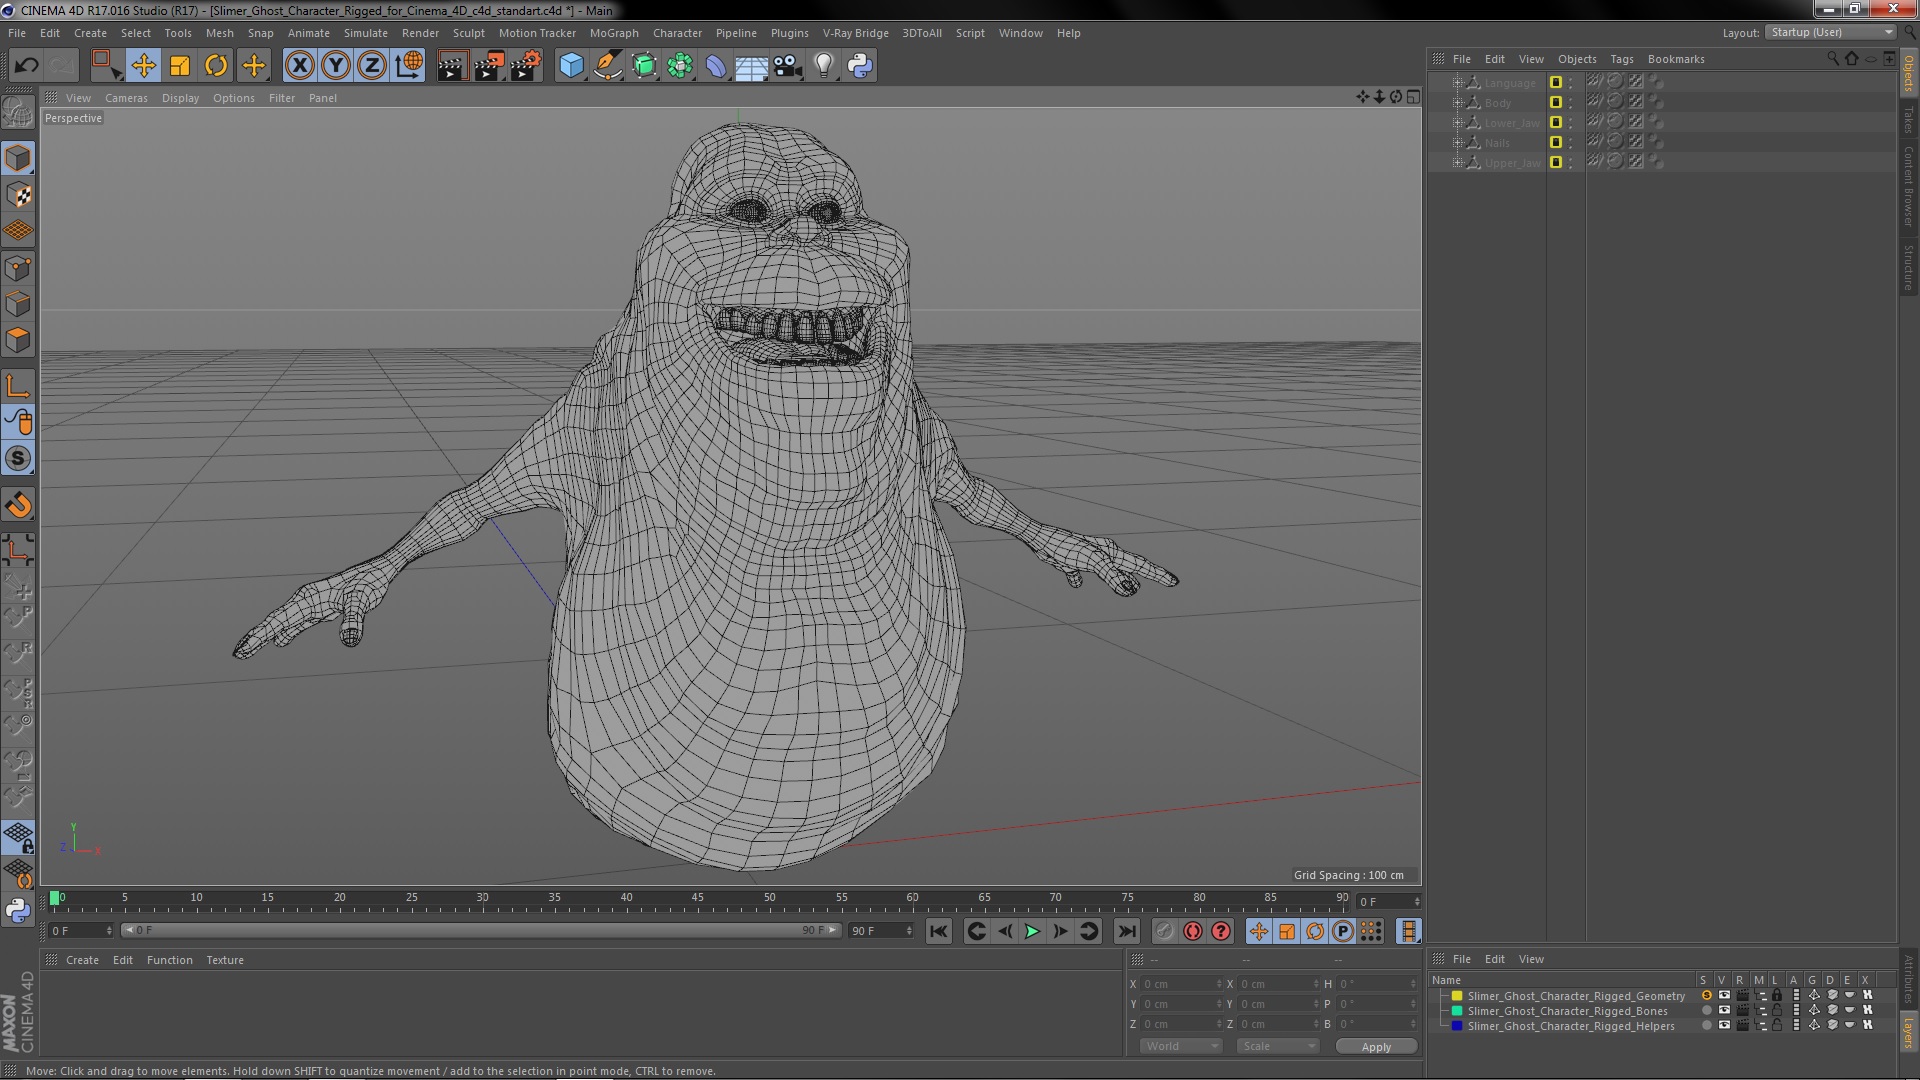Expand the Nails object tree node
Image resolution: width=1920 pixels, height=1080 pixels.
pyautogui.click(x=1457, y=143)
